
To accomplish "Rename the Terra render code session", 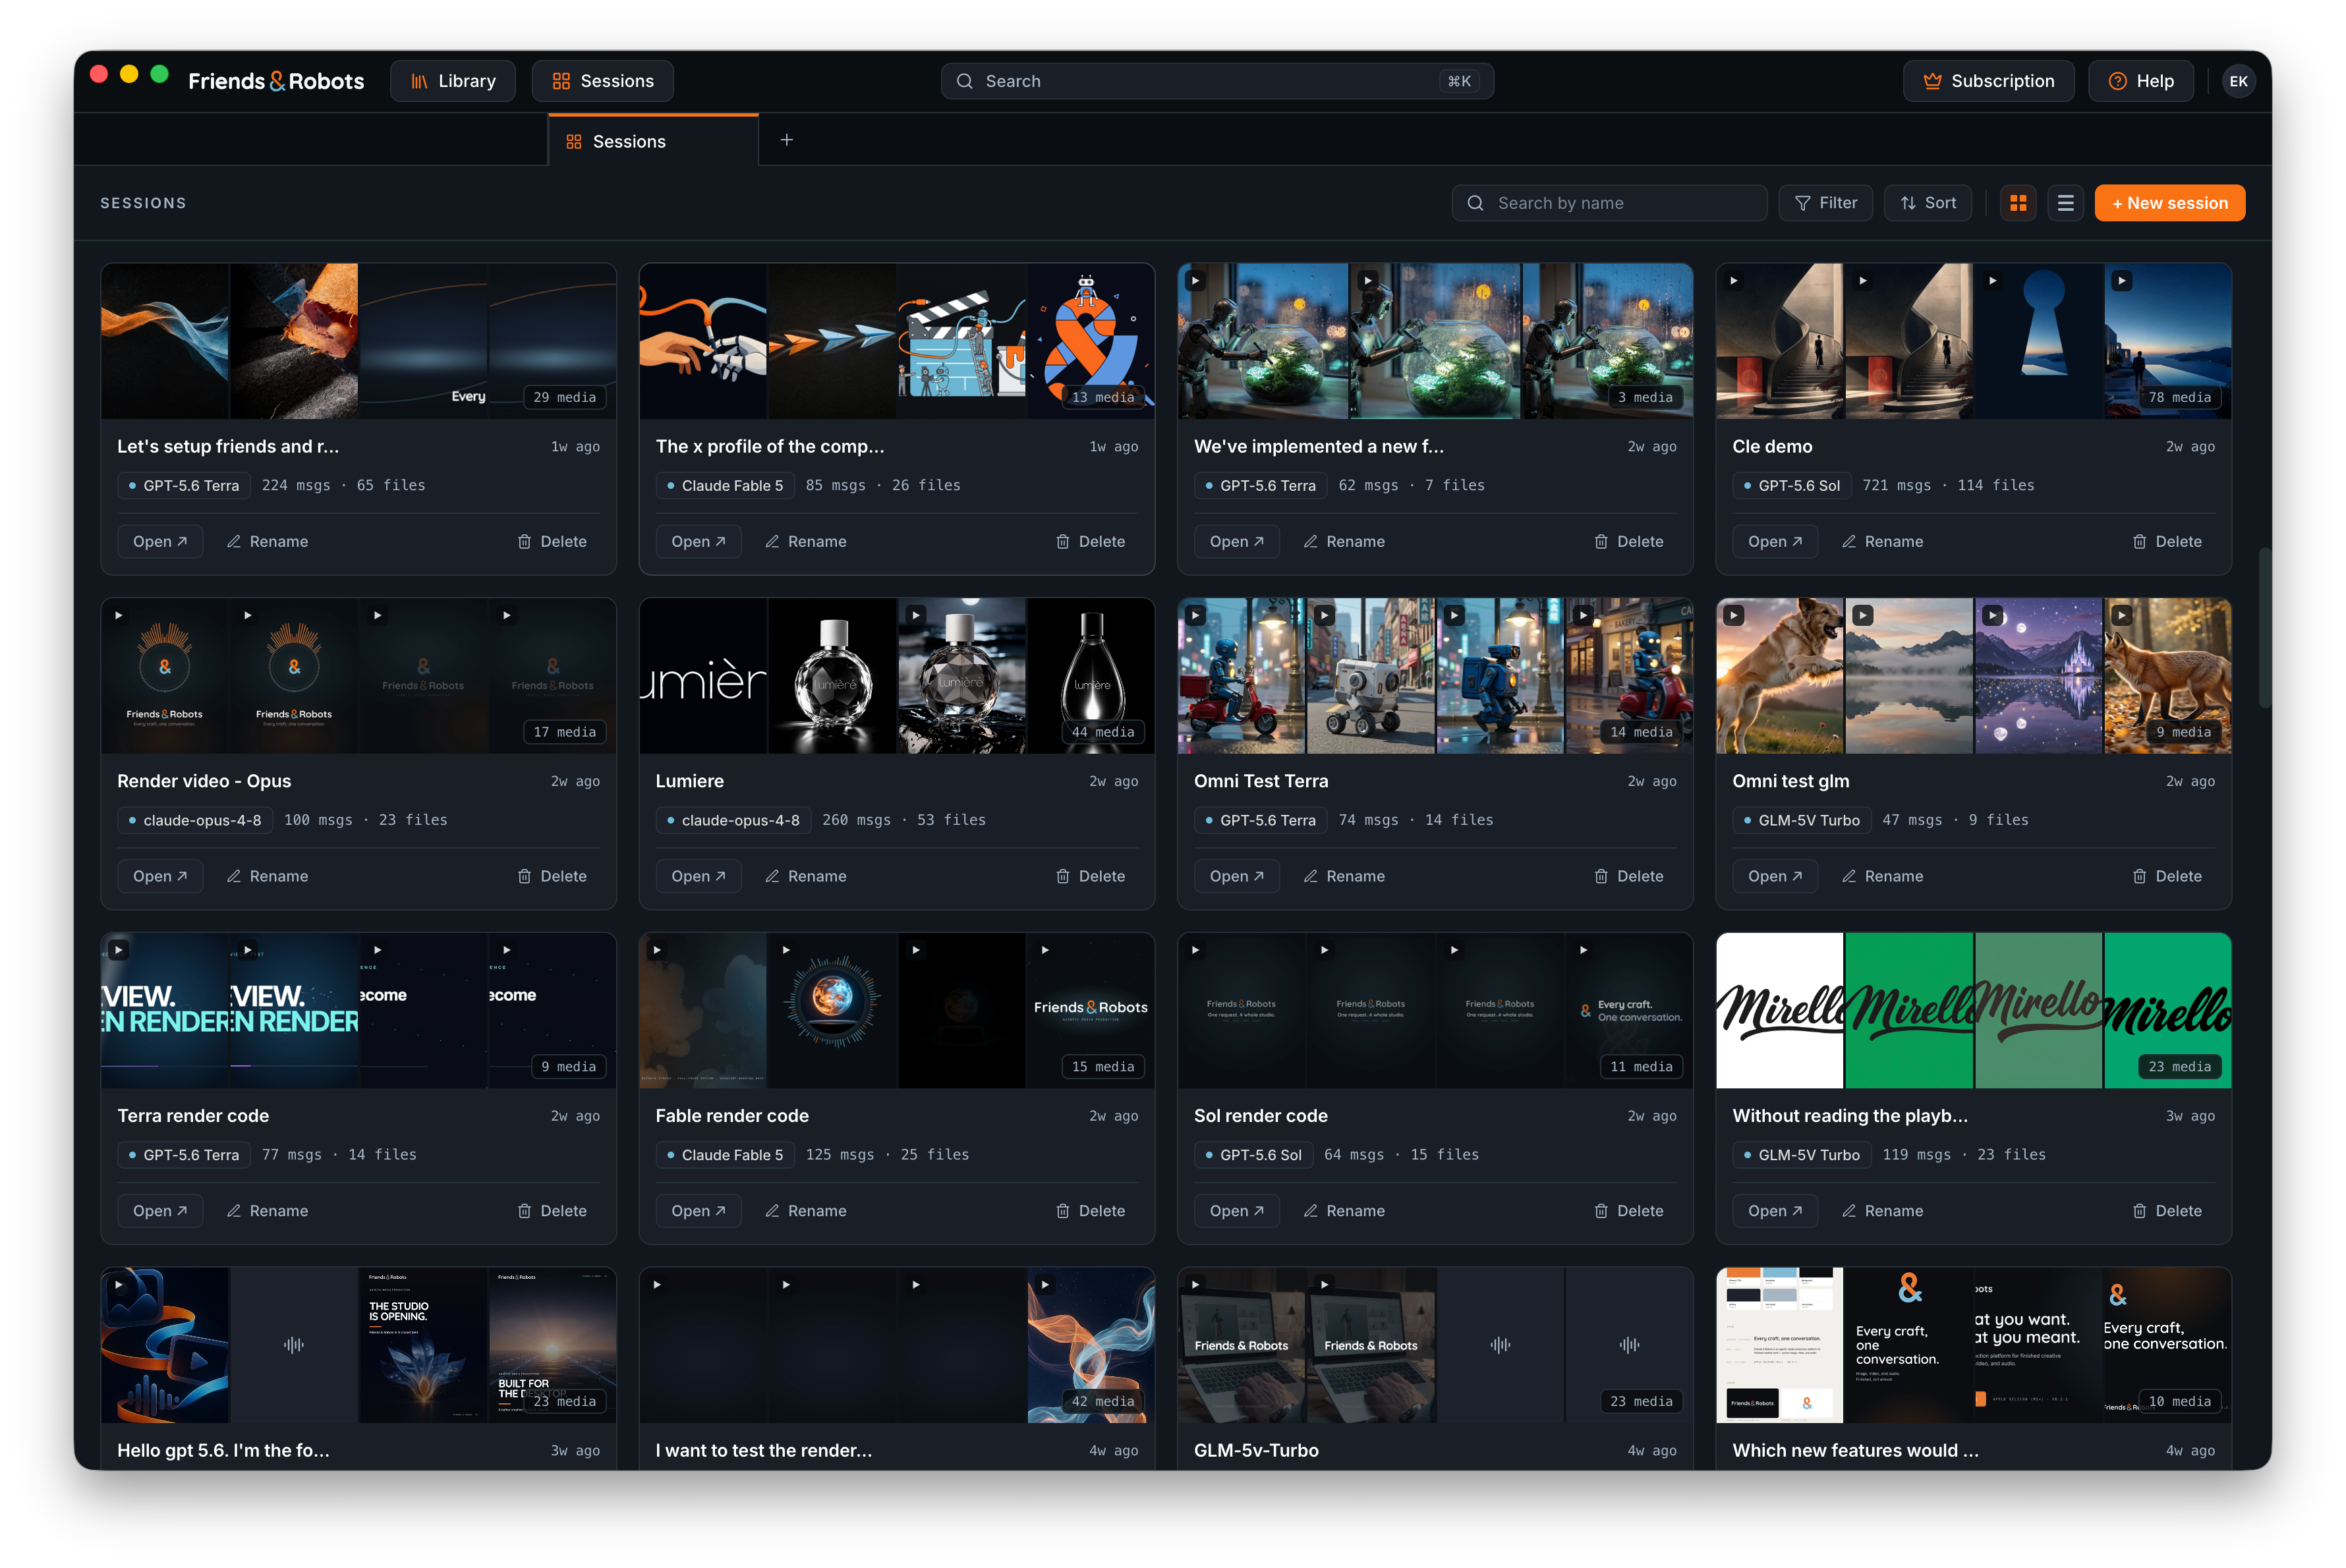I will (x=267, y=1211).
